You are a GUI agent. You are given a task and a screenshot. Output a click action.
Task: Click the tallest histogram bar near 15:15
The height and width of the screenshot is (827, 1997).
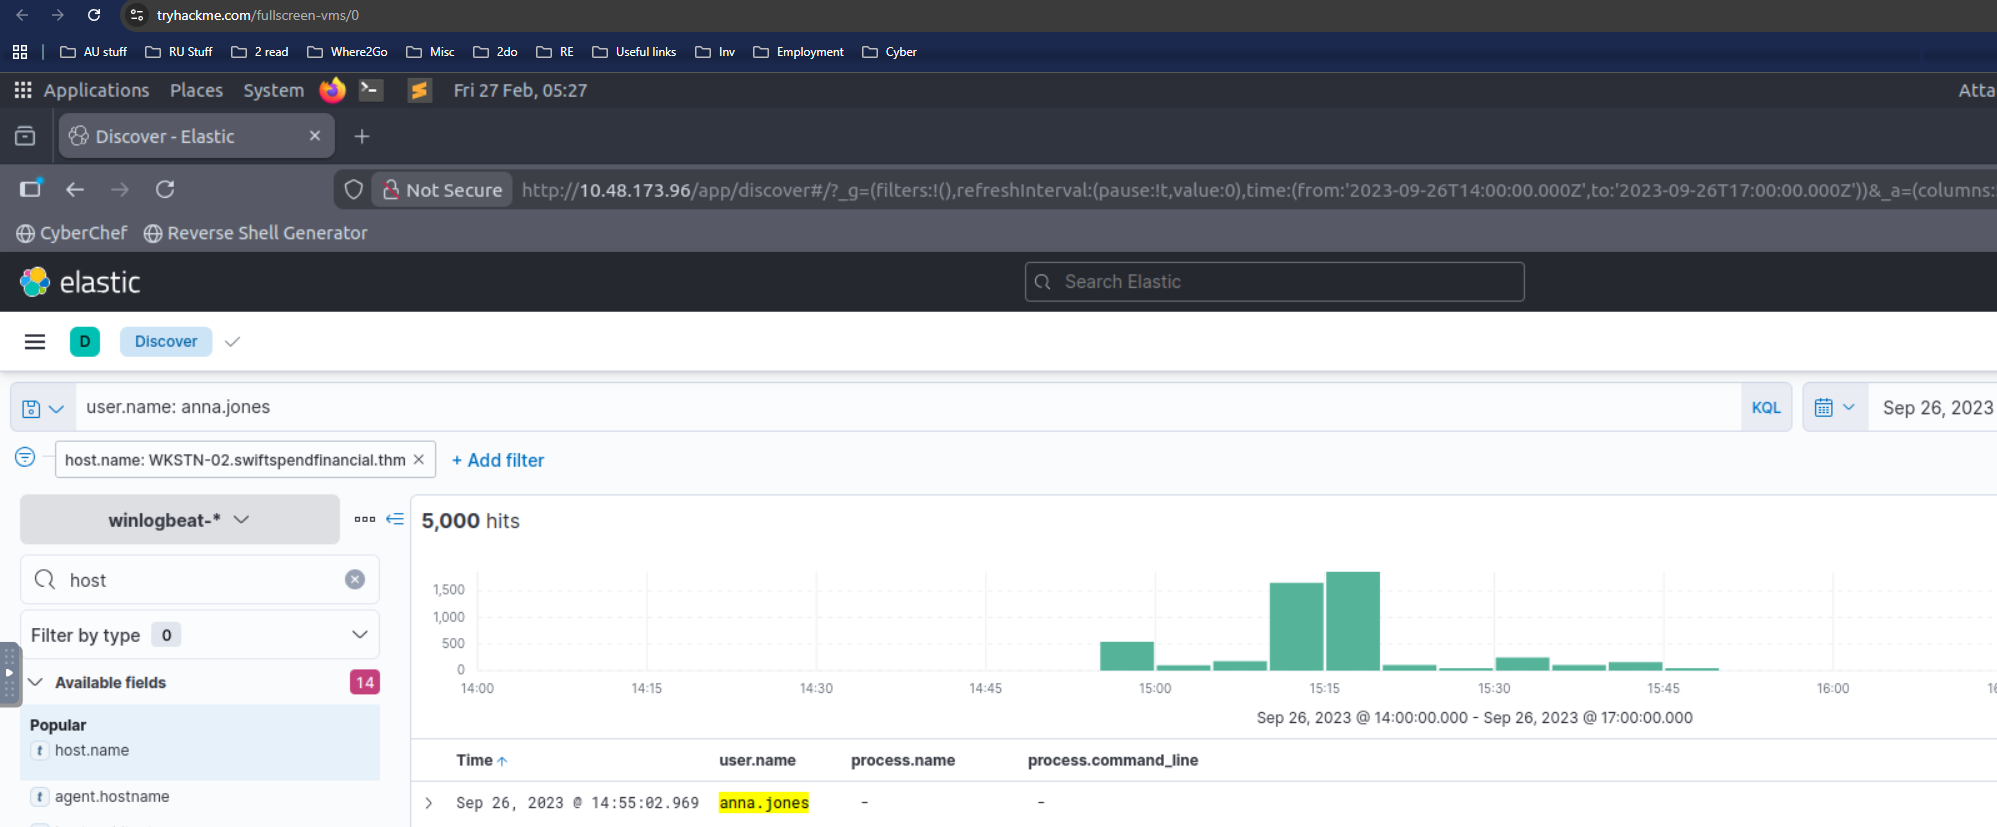click(x=1352, y=621)
